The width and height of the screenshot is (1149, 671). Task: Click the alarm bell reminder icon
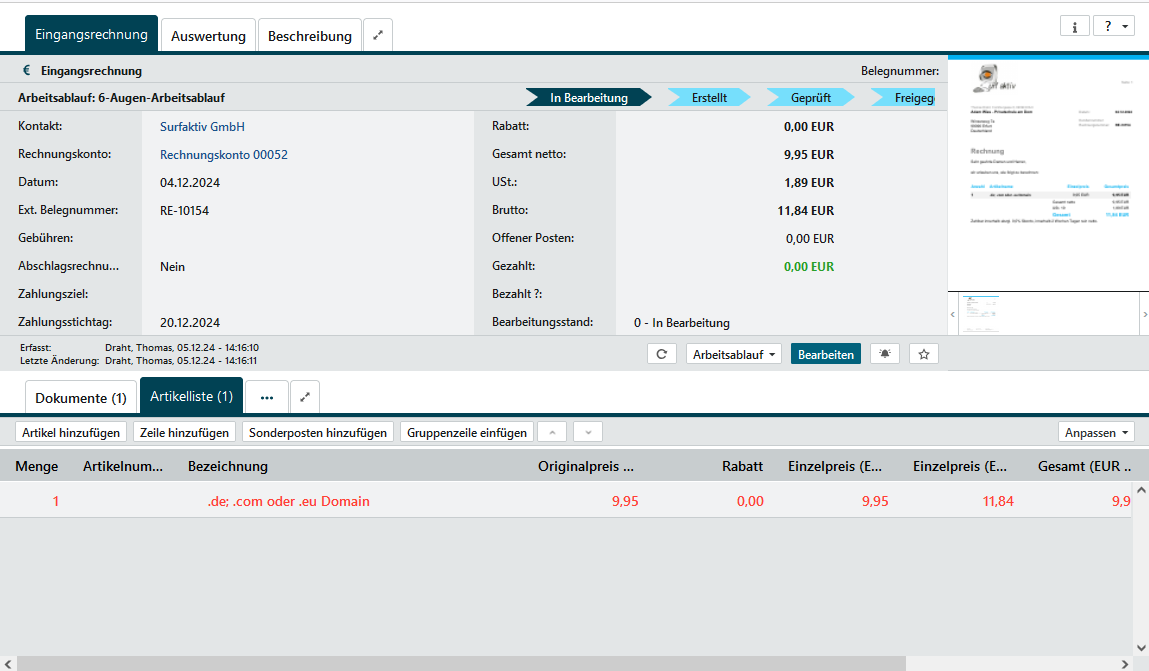[885, 354]
